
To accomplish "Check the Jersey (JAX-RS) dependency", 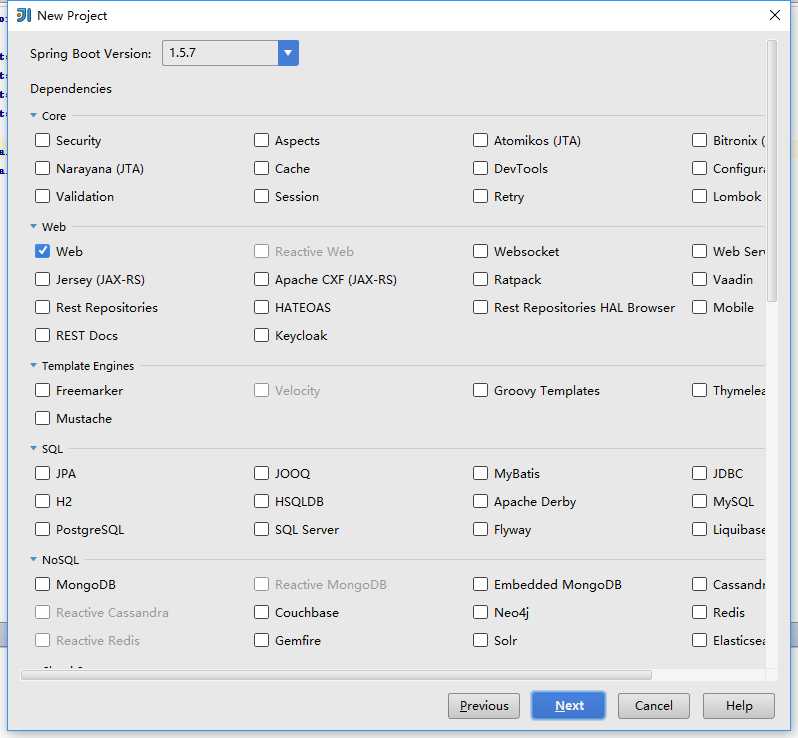I will pos(42,279).
